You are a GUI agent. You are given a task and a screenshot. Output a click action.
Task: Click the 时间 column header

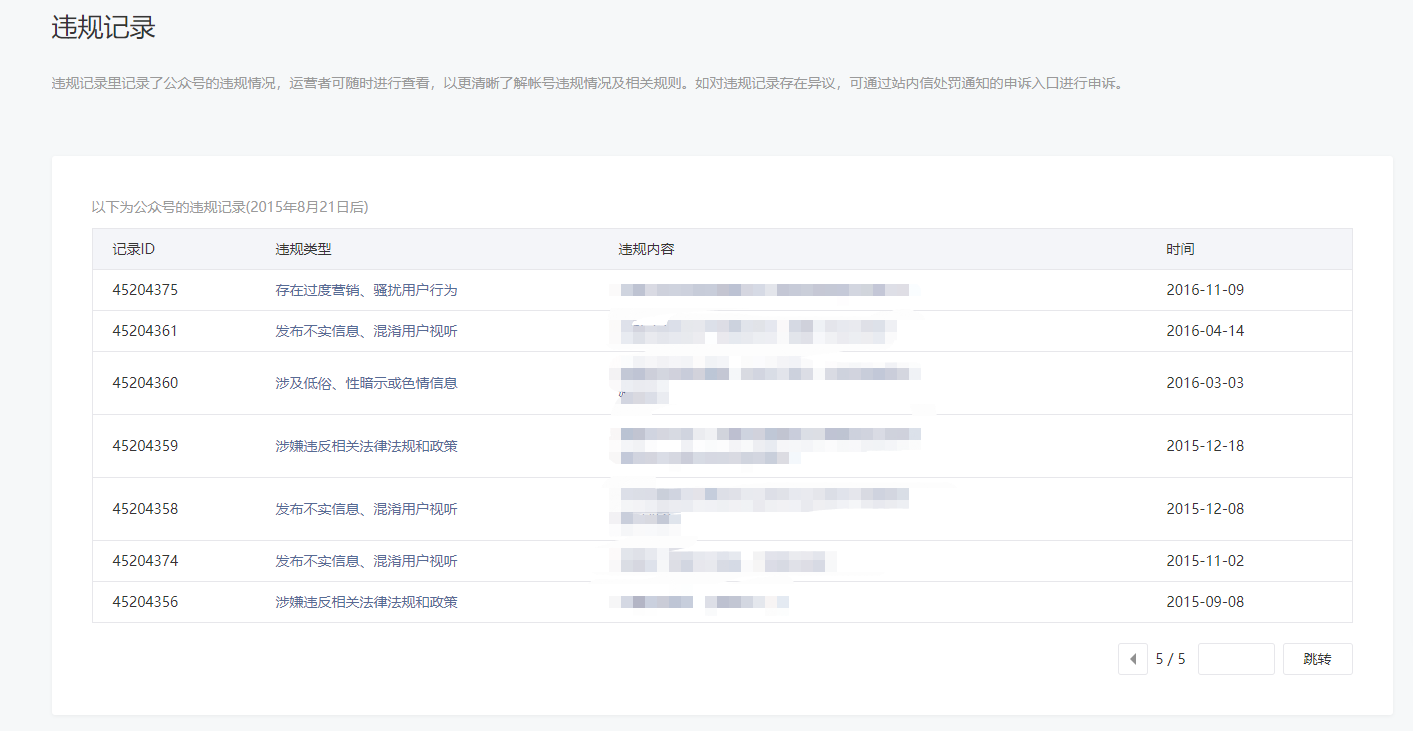1180,249
